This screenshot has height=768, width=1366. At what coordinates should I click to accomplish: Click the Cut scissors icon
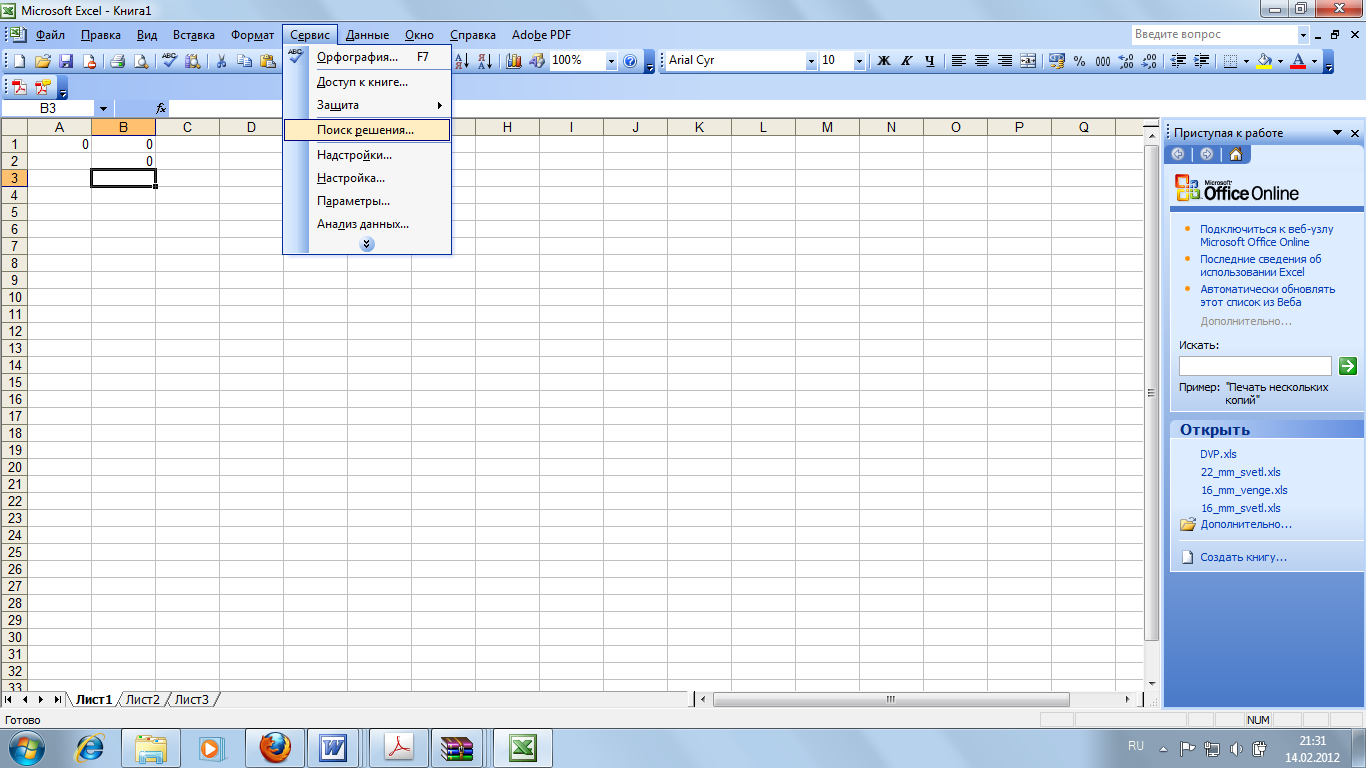point(221,61)
